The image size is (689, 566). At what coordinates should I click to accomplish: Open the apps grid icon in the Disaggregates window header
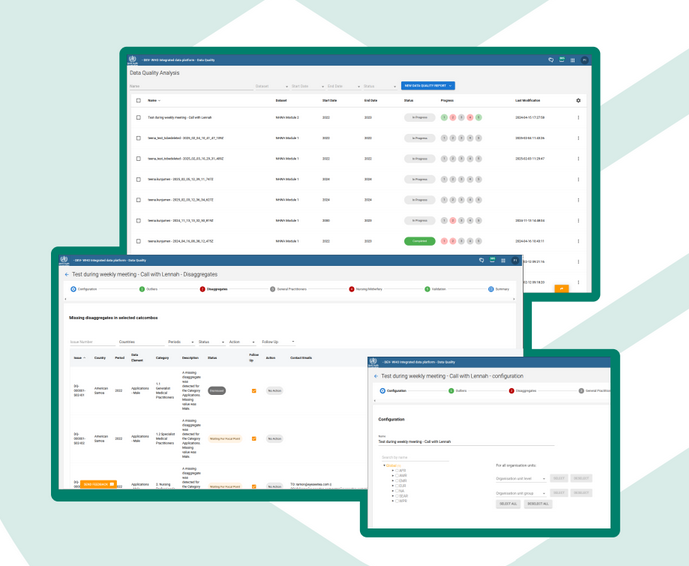point(503,261)
